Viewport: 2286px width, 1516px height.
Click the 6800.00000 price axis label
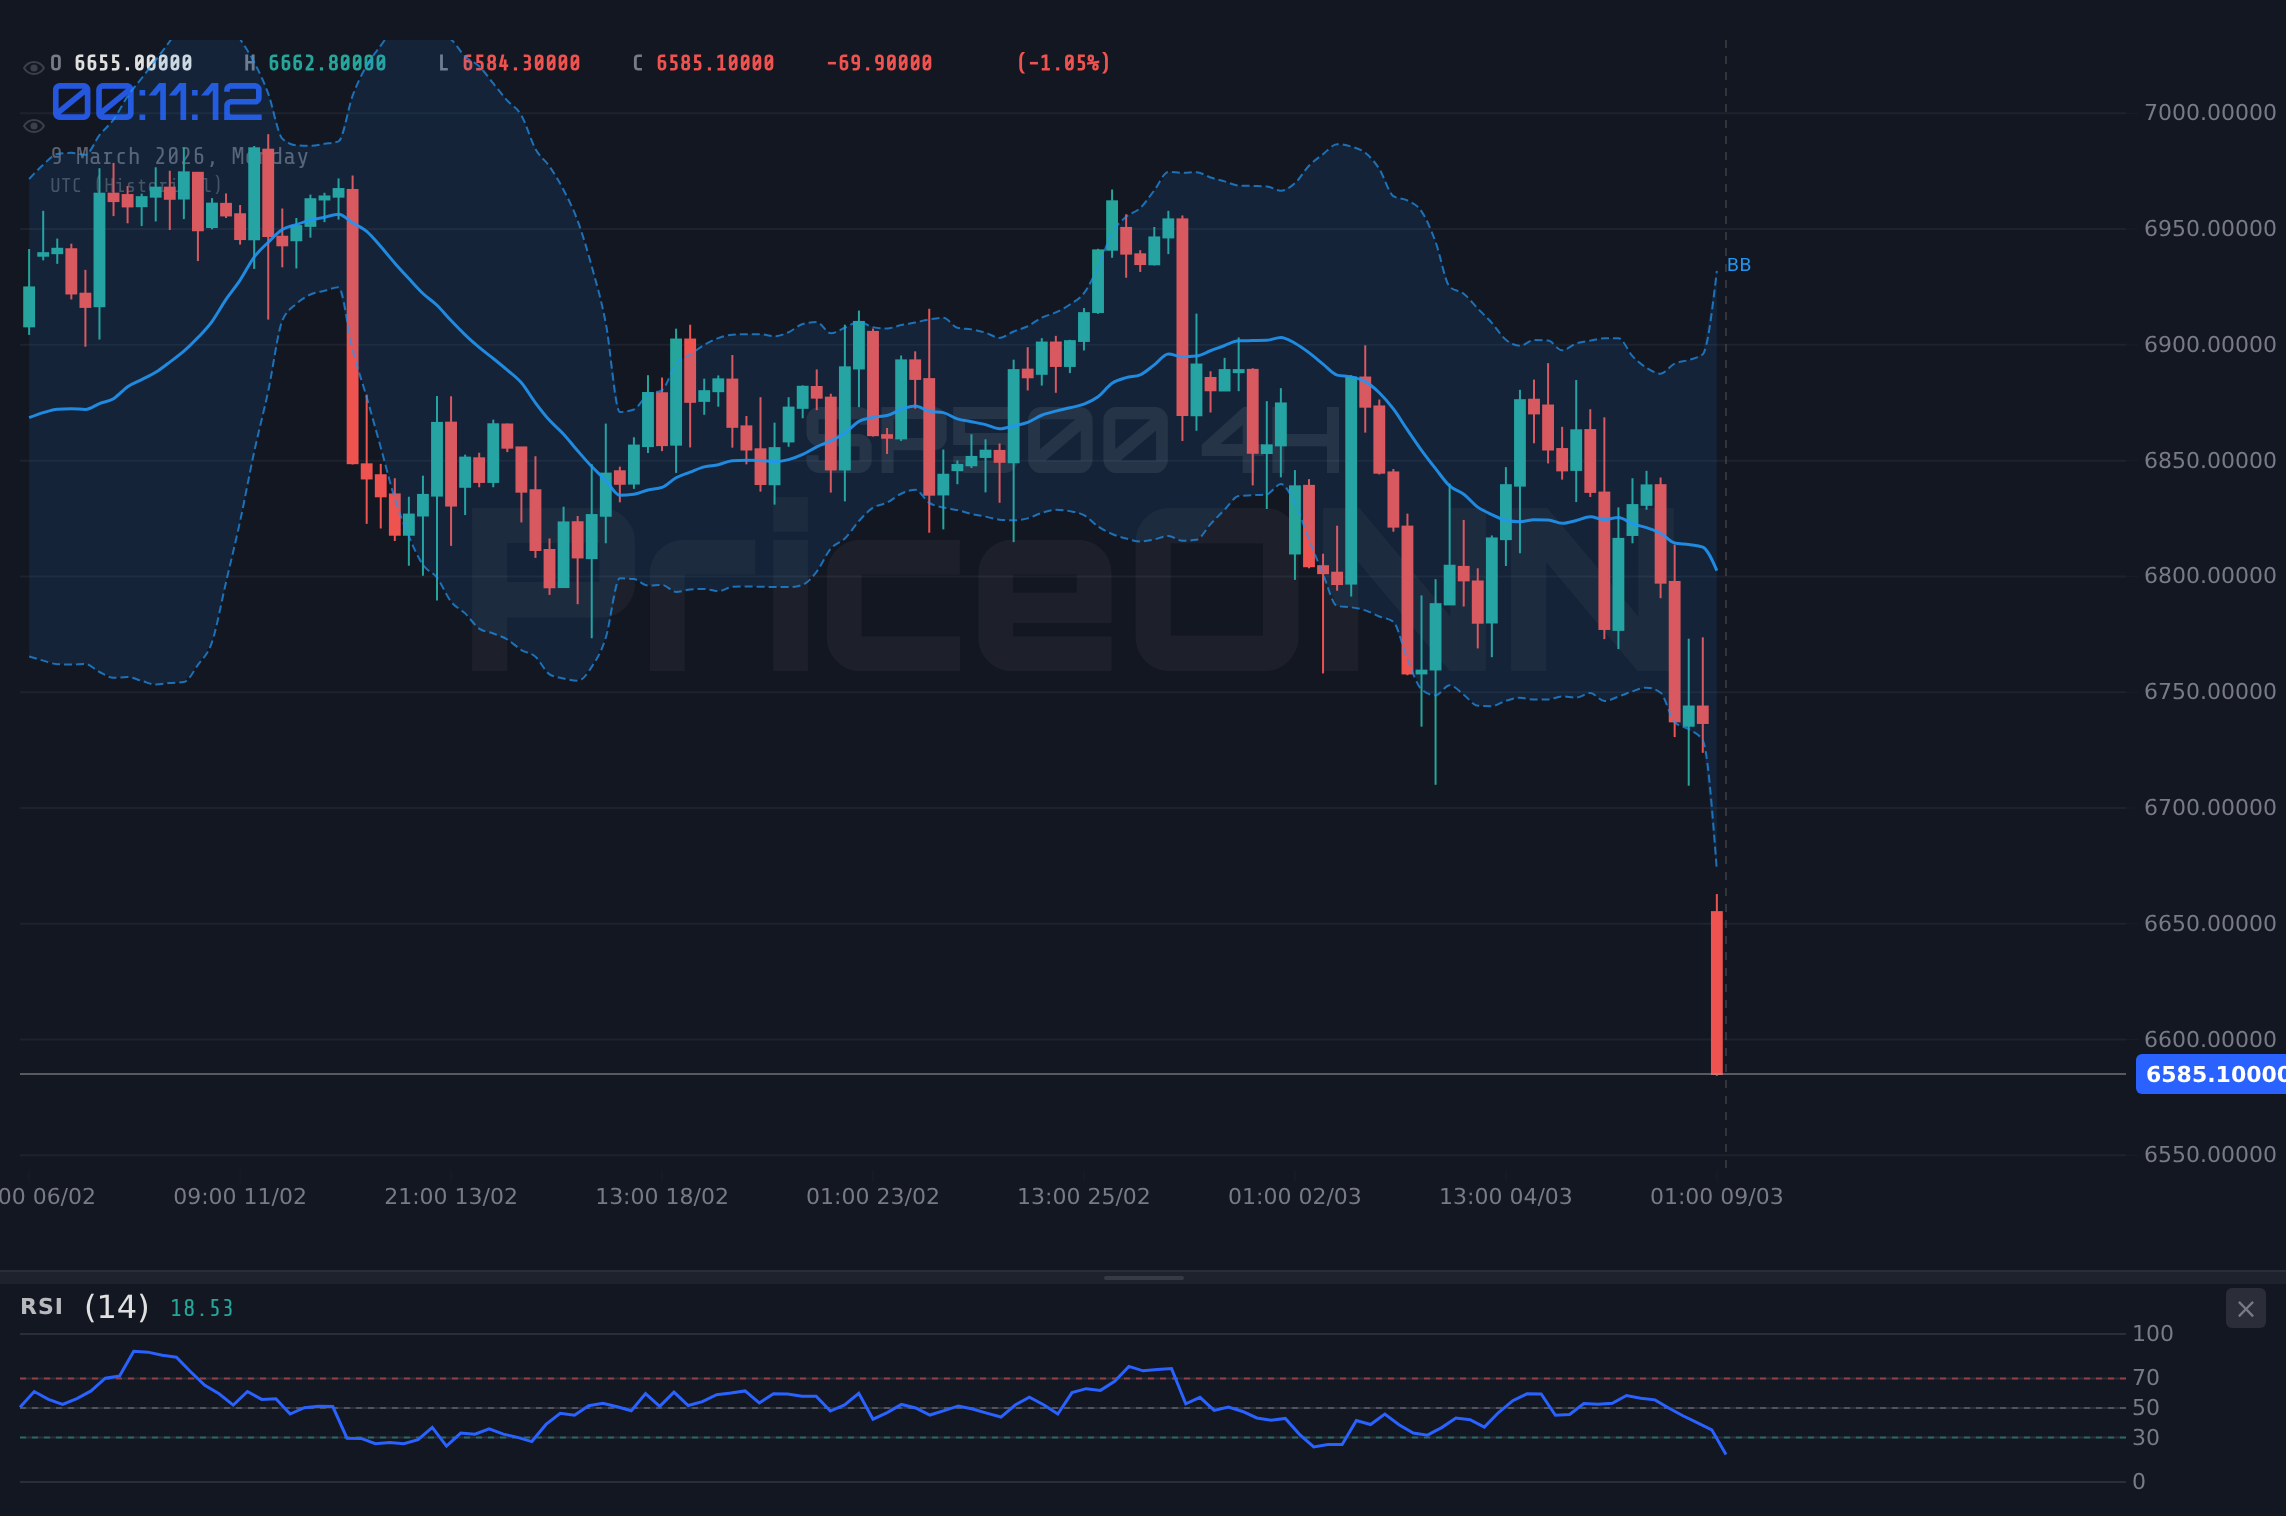coord(2210,575)
